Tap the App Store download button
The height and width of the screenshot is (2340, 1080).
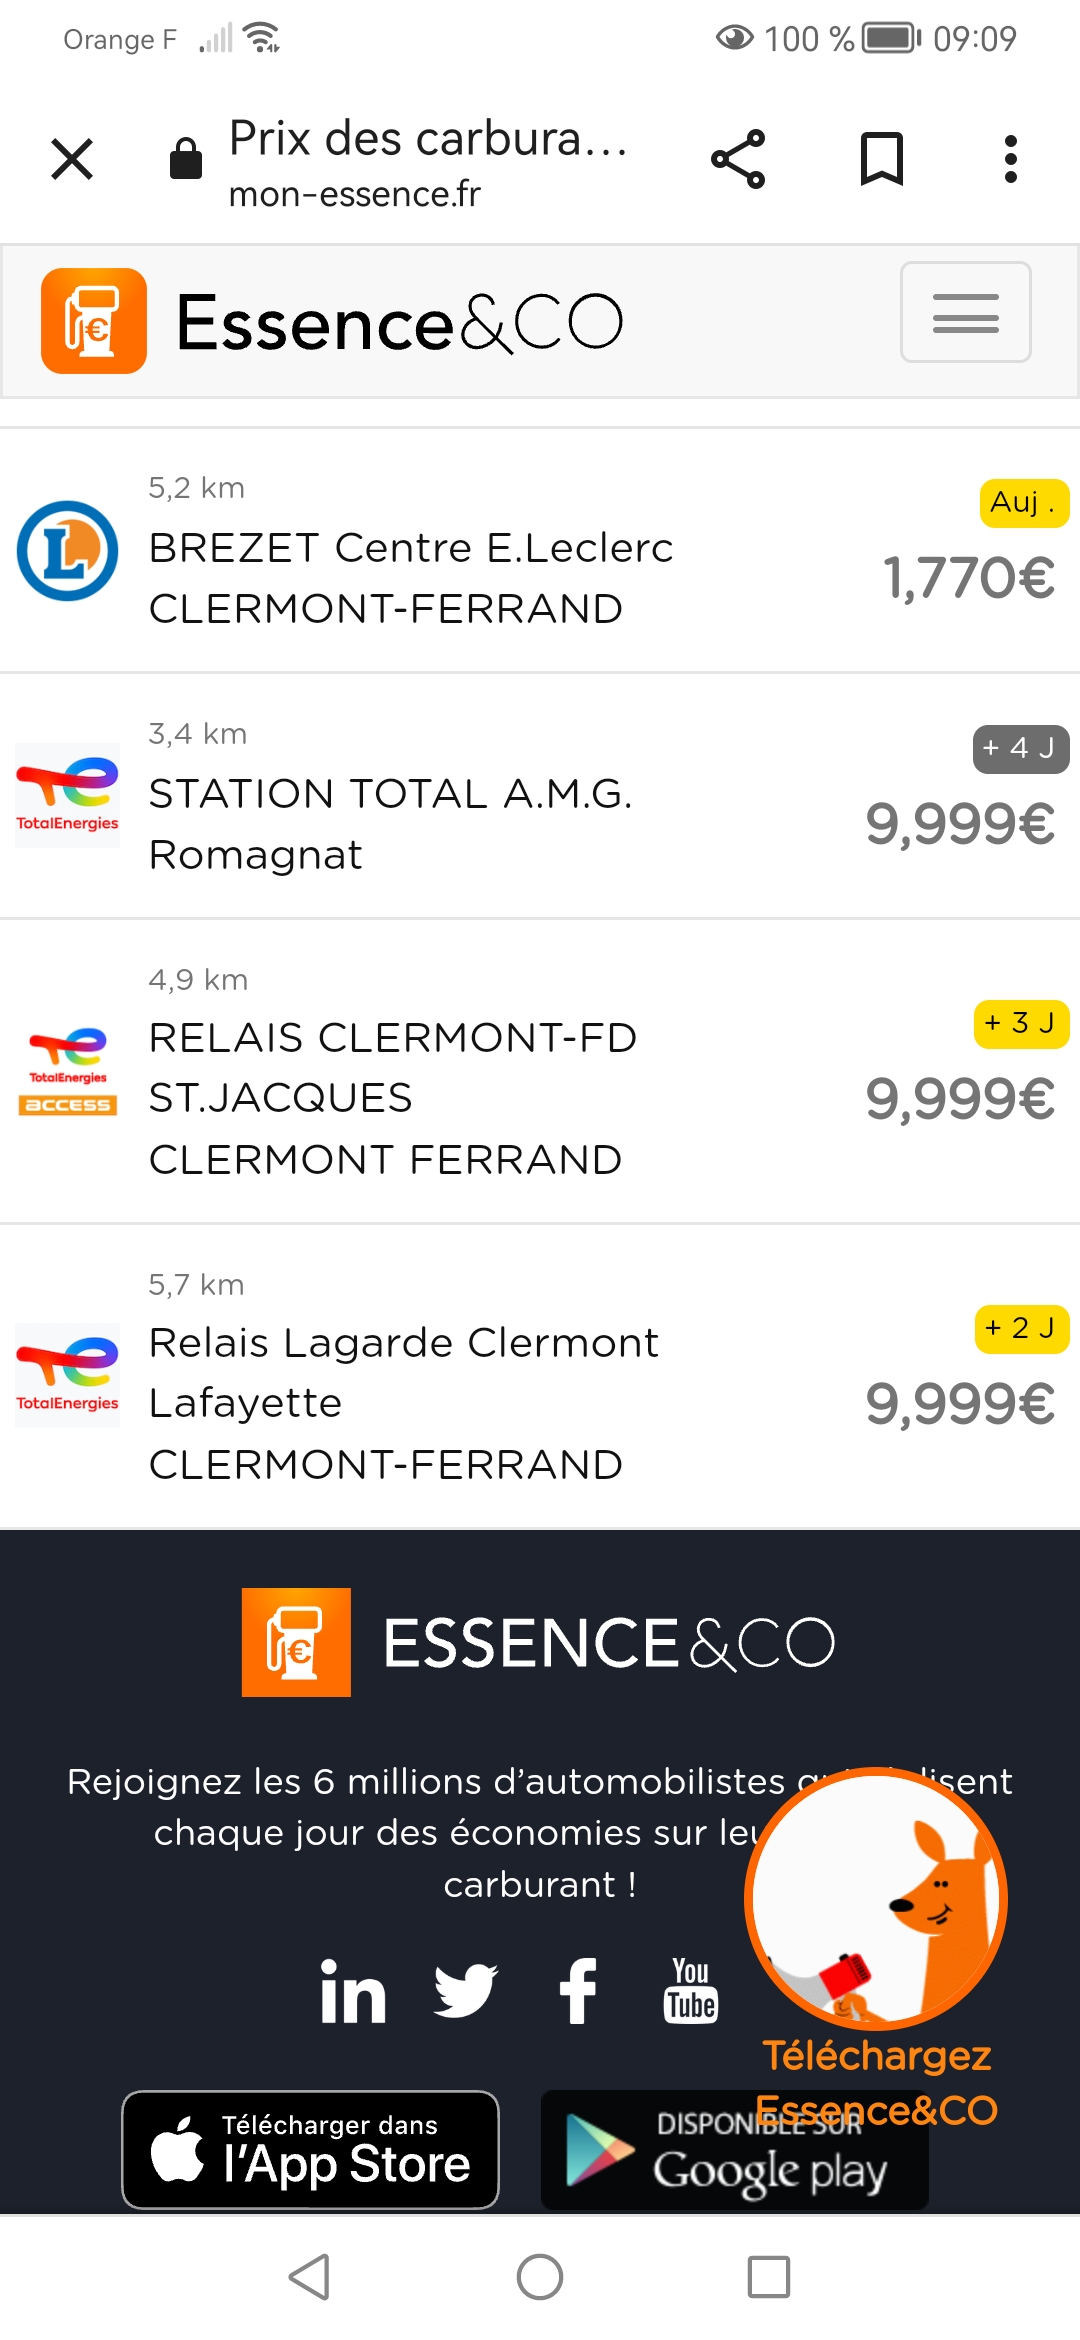(x=310, y=2149)
